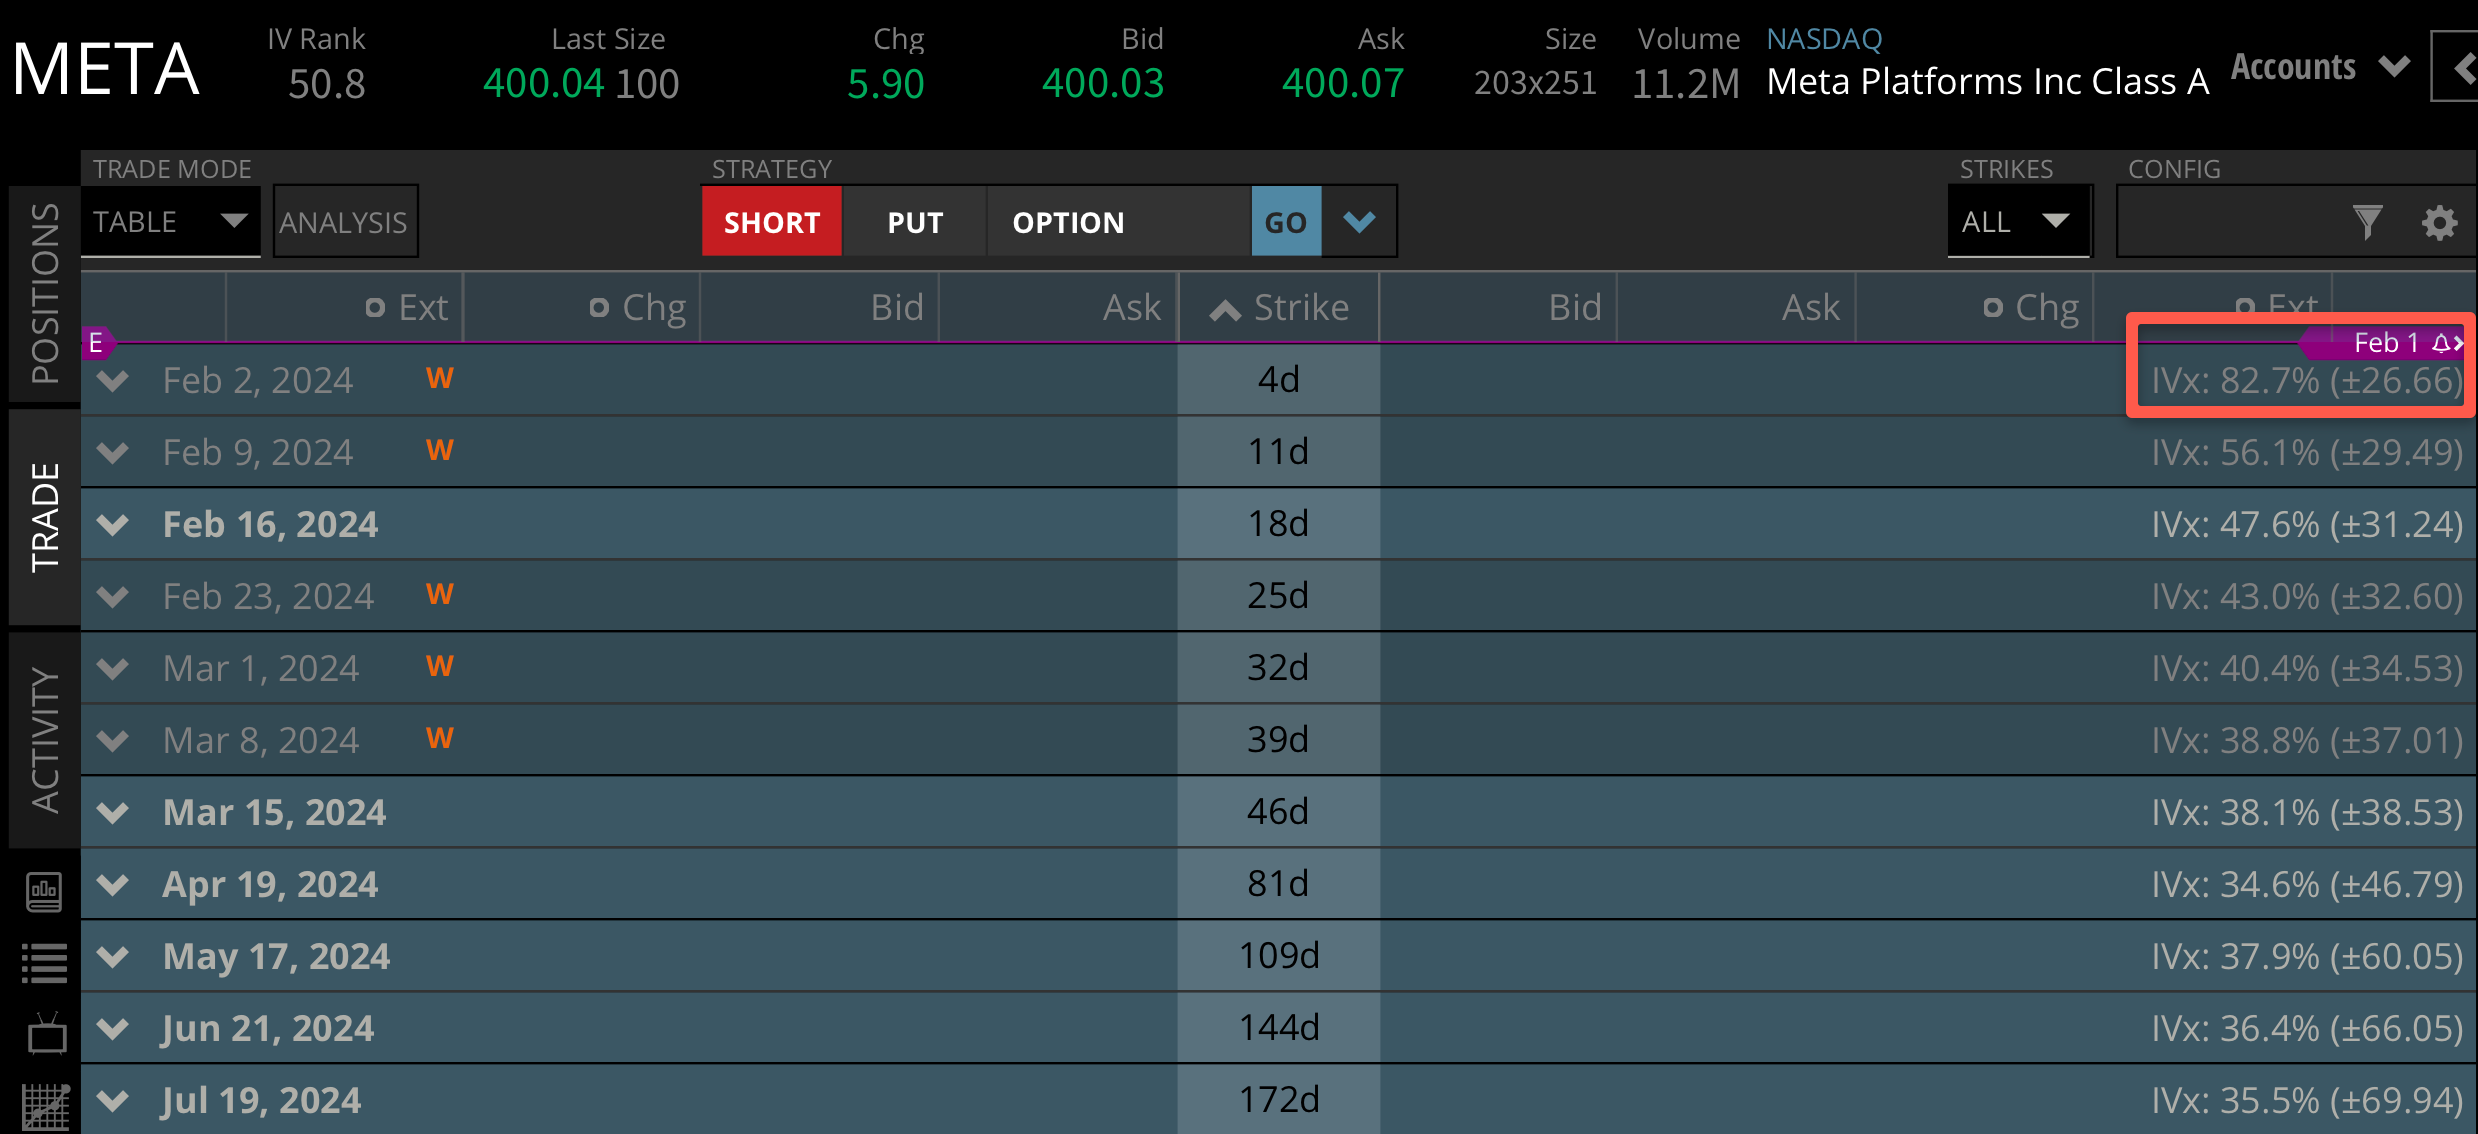
Task: Switch to the ACTIVITY tab
Action: [44, 739]
